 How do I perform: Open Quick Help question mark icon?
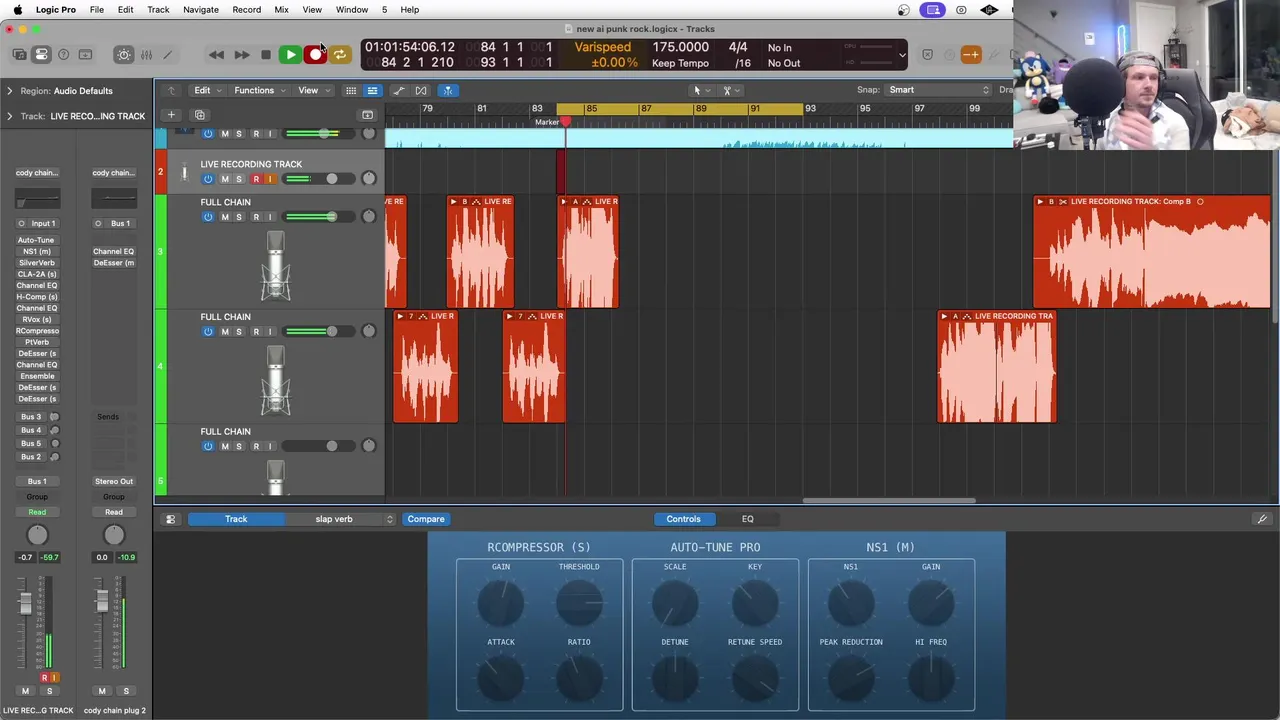[x=63, y=54]
